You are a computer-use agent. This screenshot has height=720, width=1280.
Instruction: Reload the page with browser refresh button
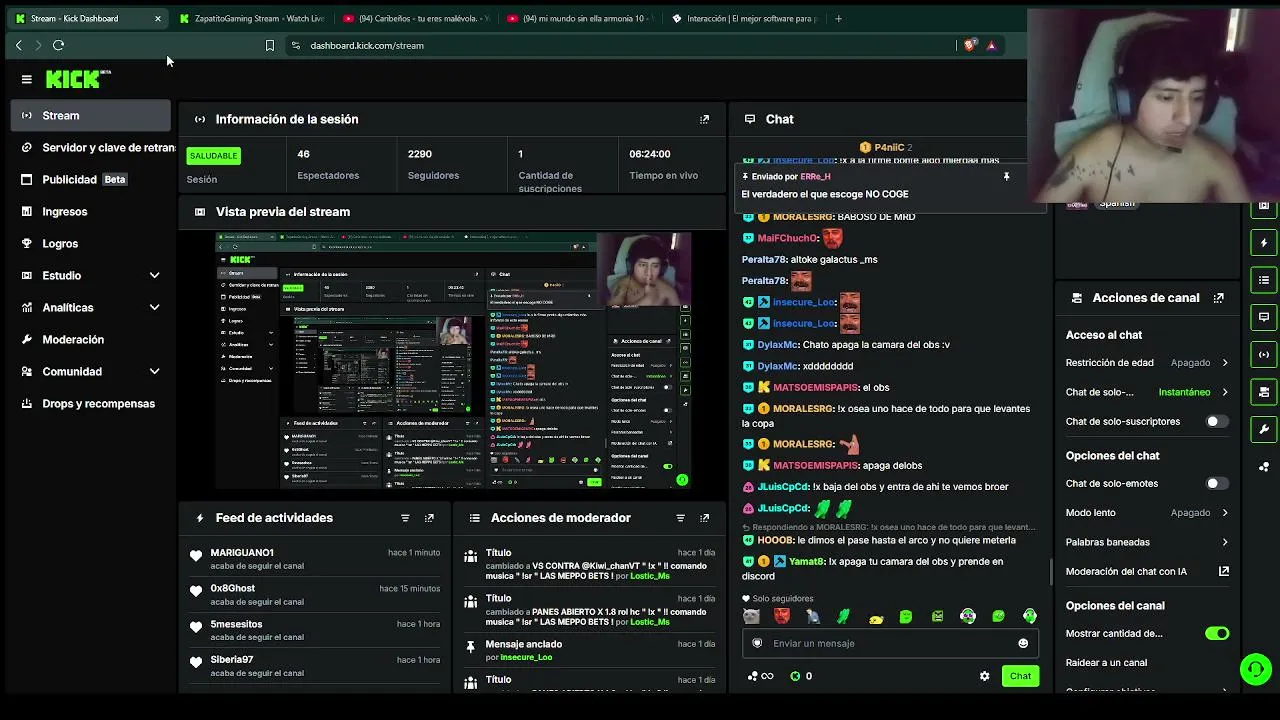coord(59,45)
